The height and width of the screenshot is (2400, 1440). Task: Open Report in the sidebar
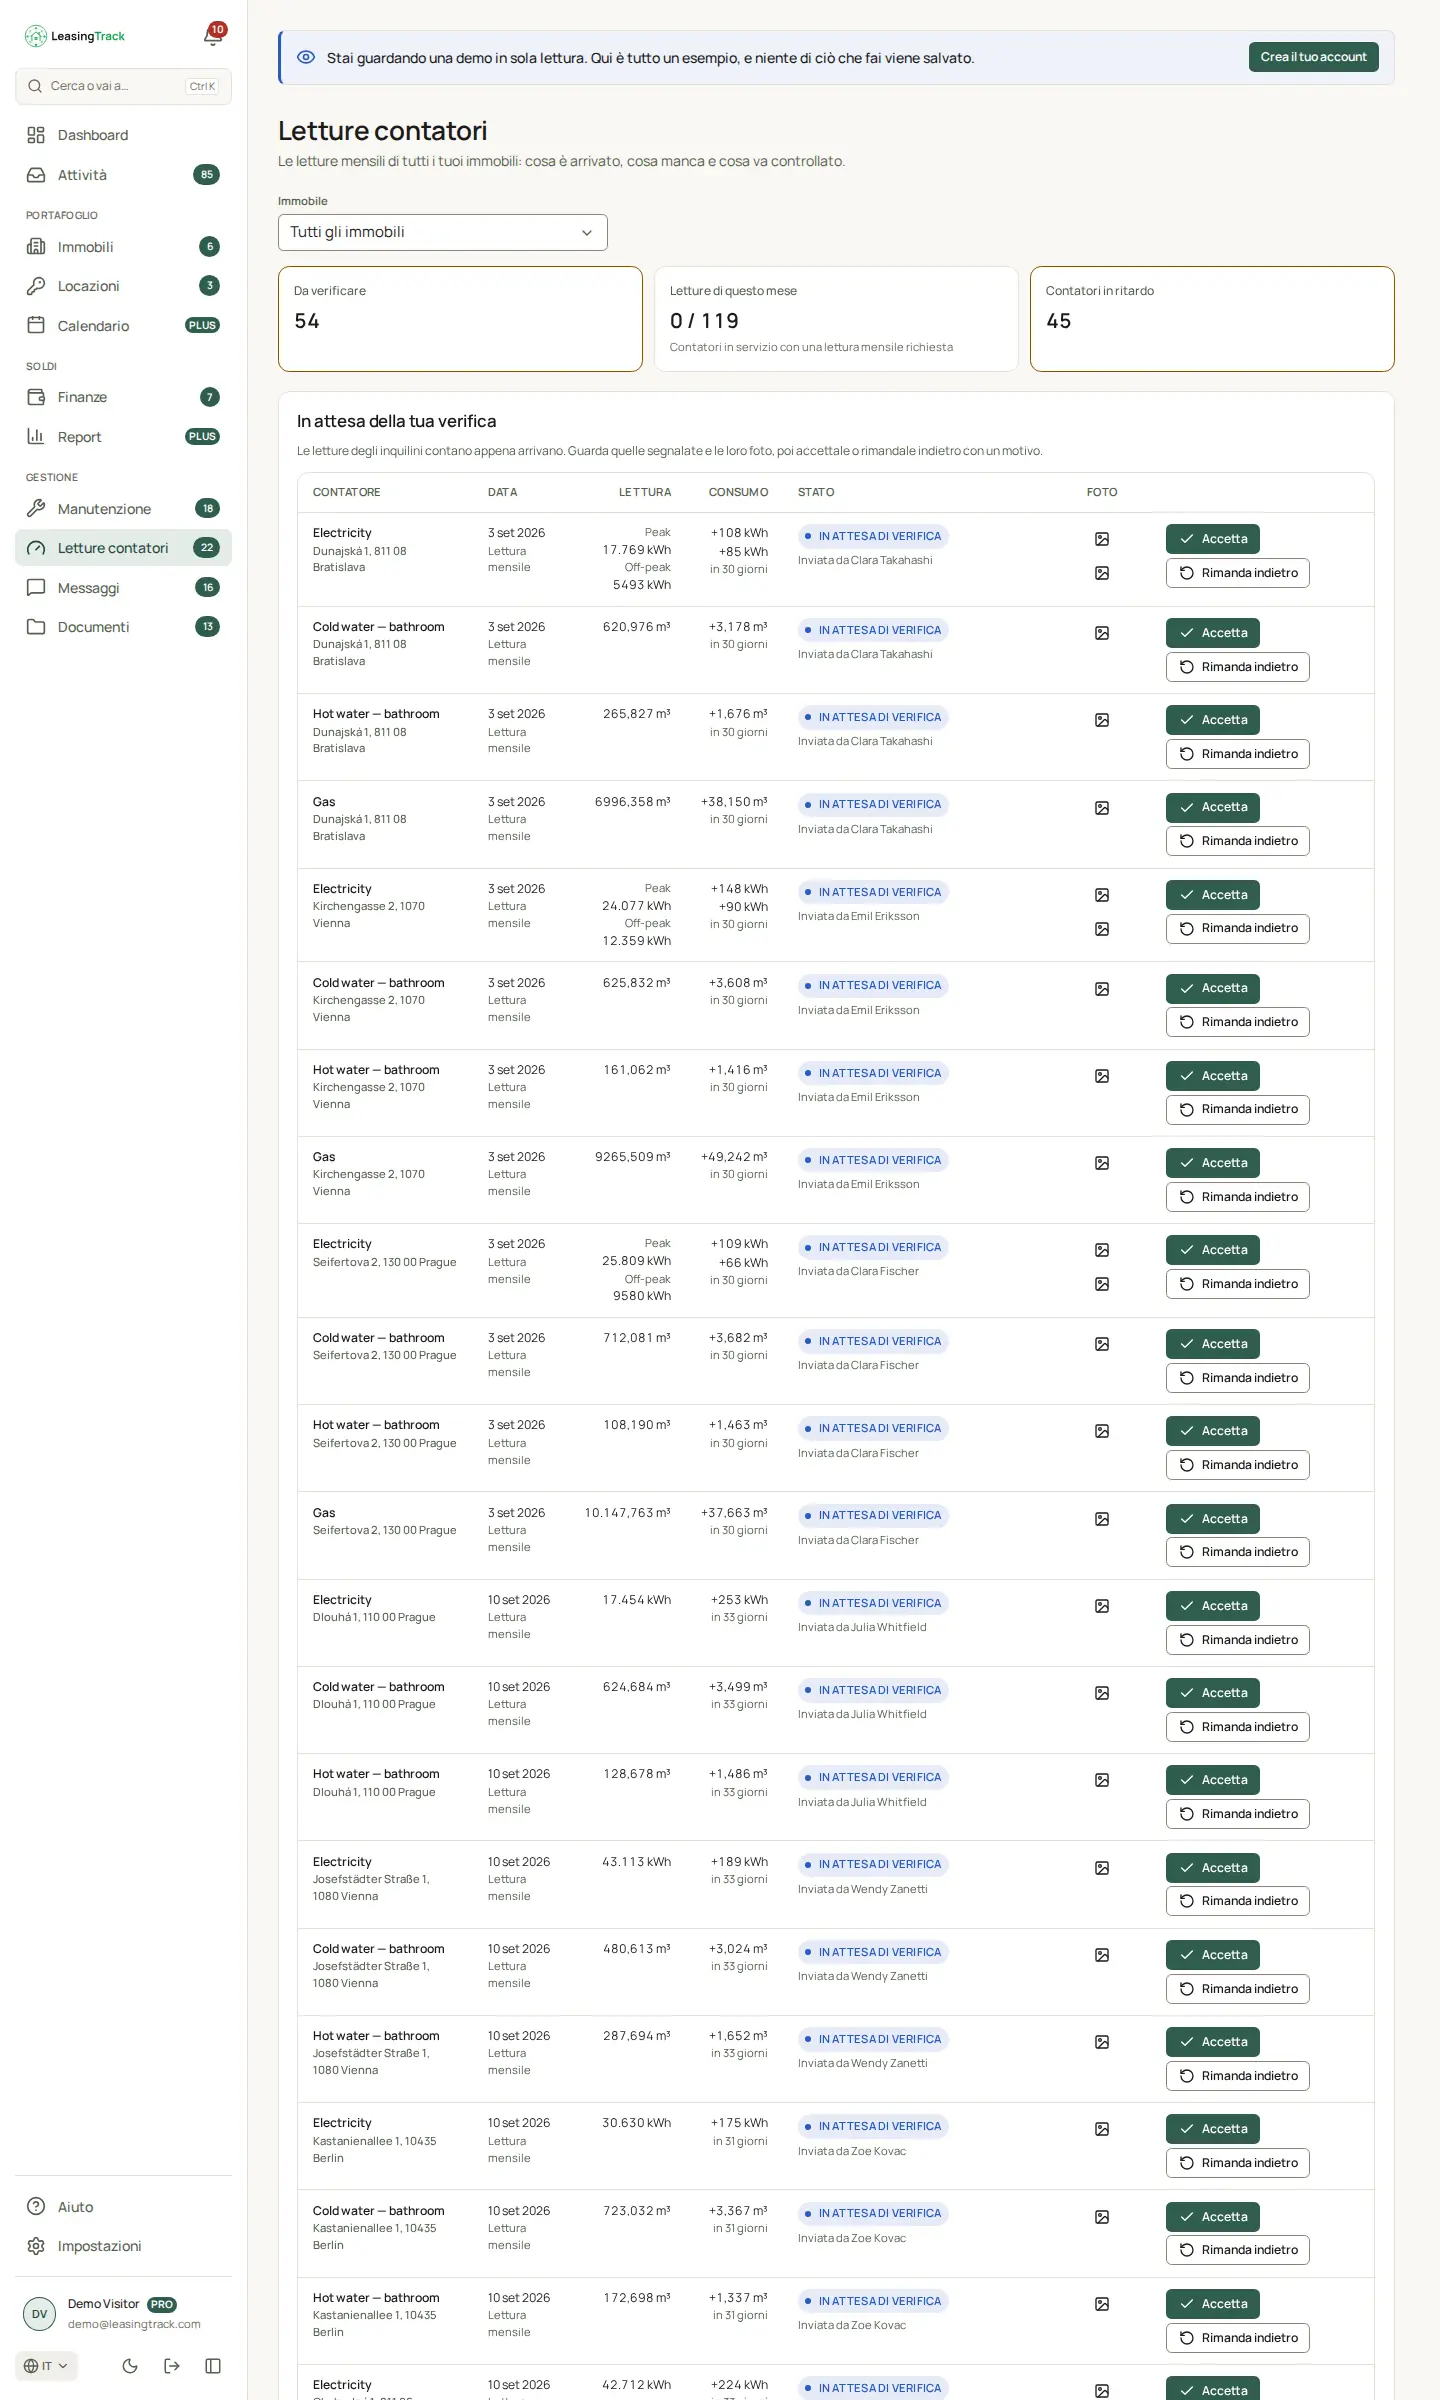point(123,437)
